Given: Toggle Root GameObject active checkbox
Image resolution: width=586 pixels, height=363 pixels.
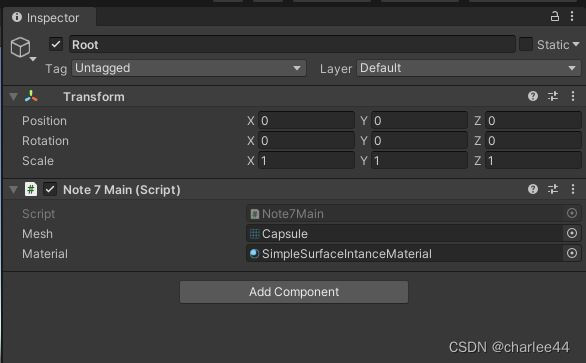Looking at the screenshot, I should [56, 44].
